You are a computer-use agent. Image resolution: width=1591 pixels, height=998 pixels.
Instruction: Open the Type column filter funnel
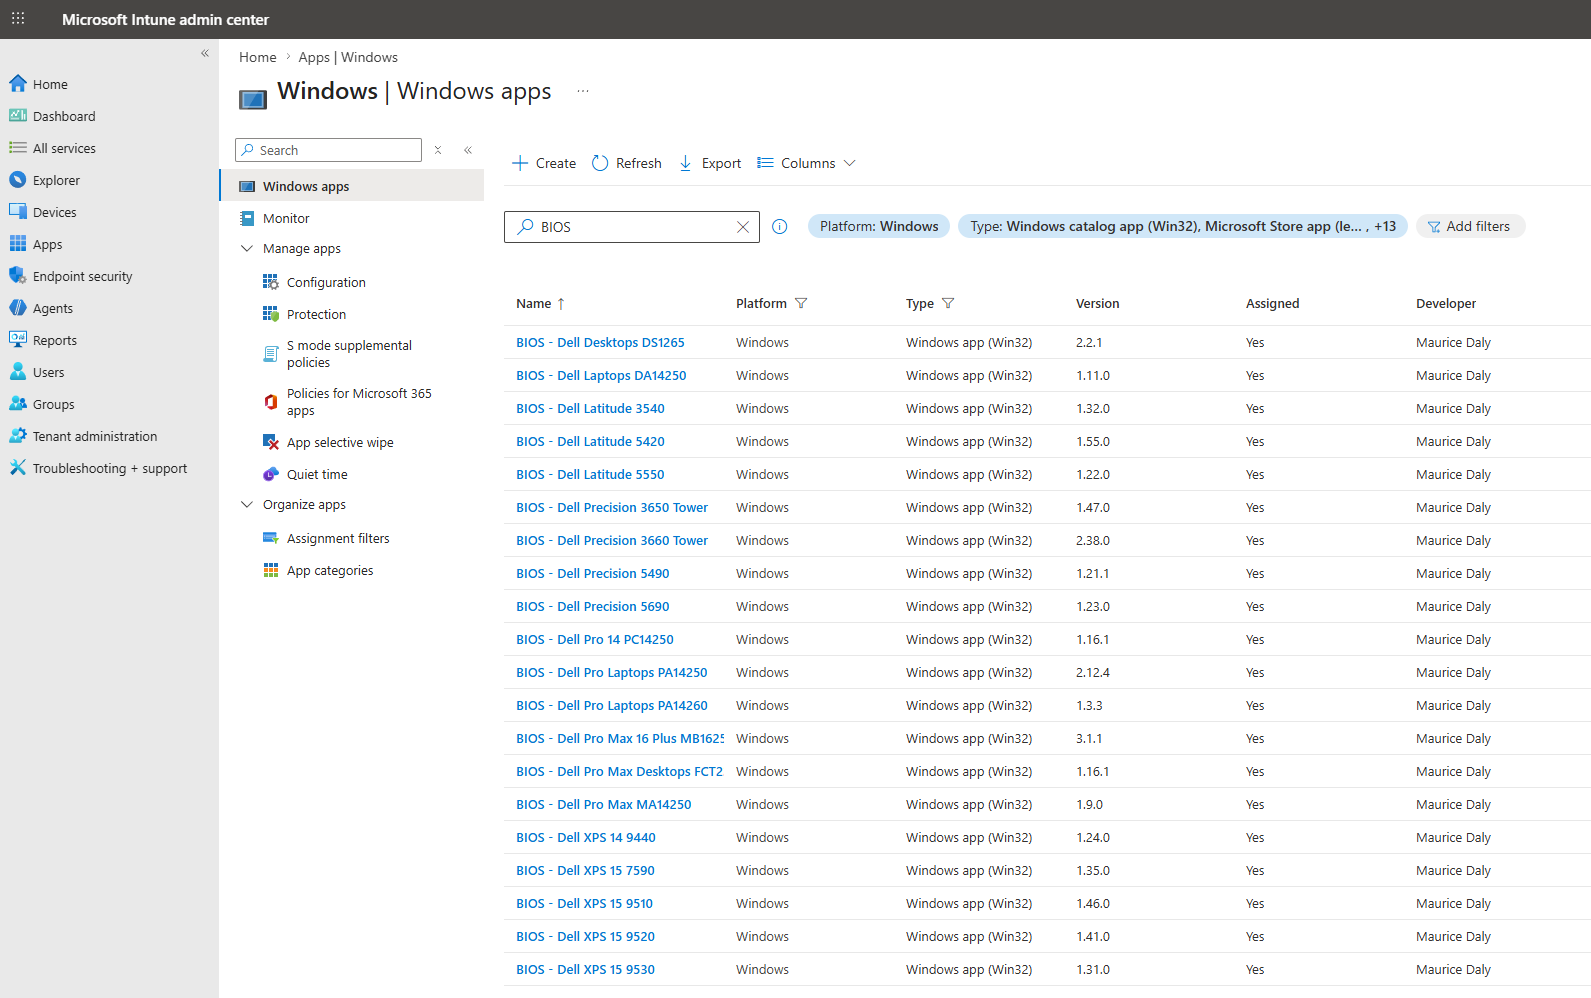coord(948,303)
